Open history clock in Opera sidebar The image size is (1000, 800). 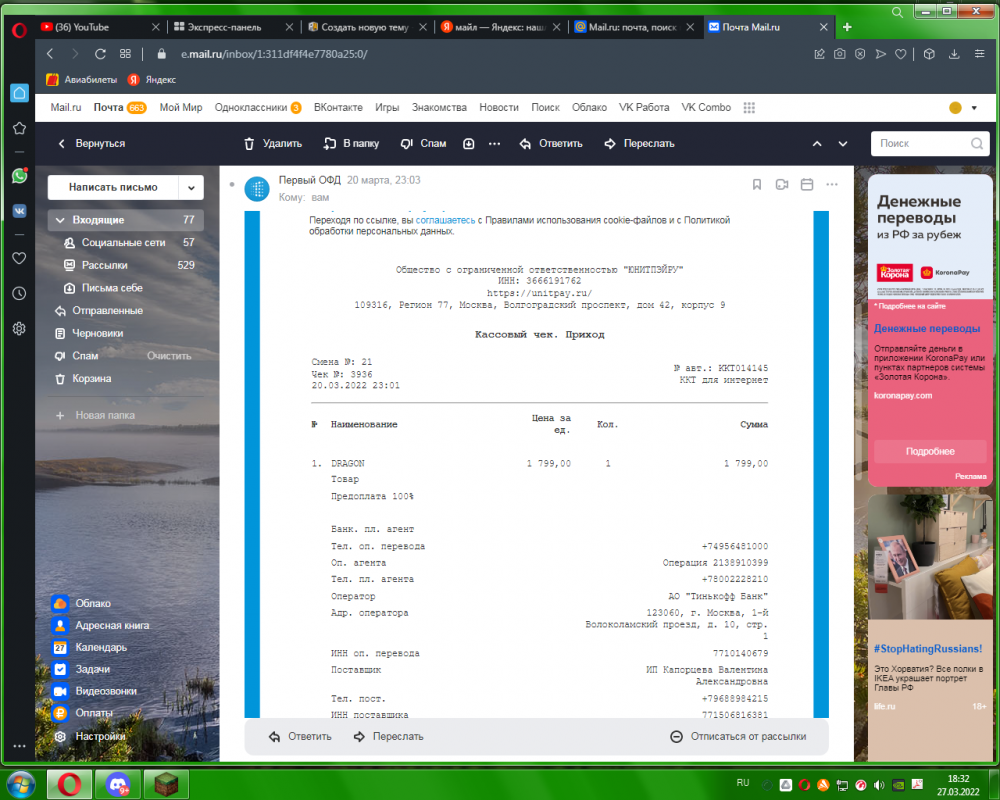pos(19,293)
